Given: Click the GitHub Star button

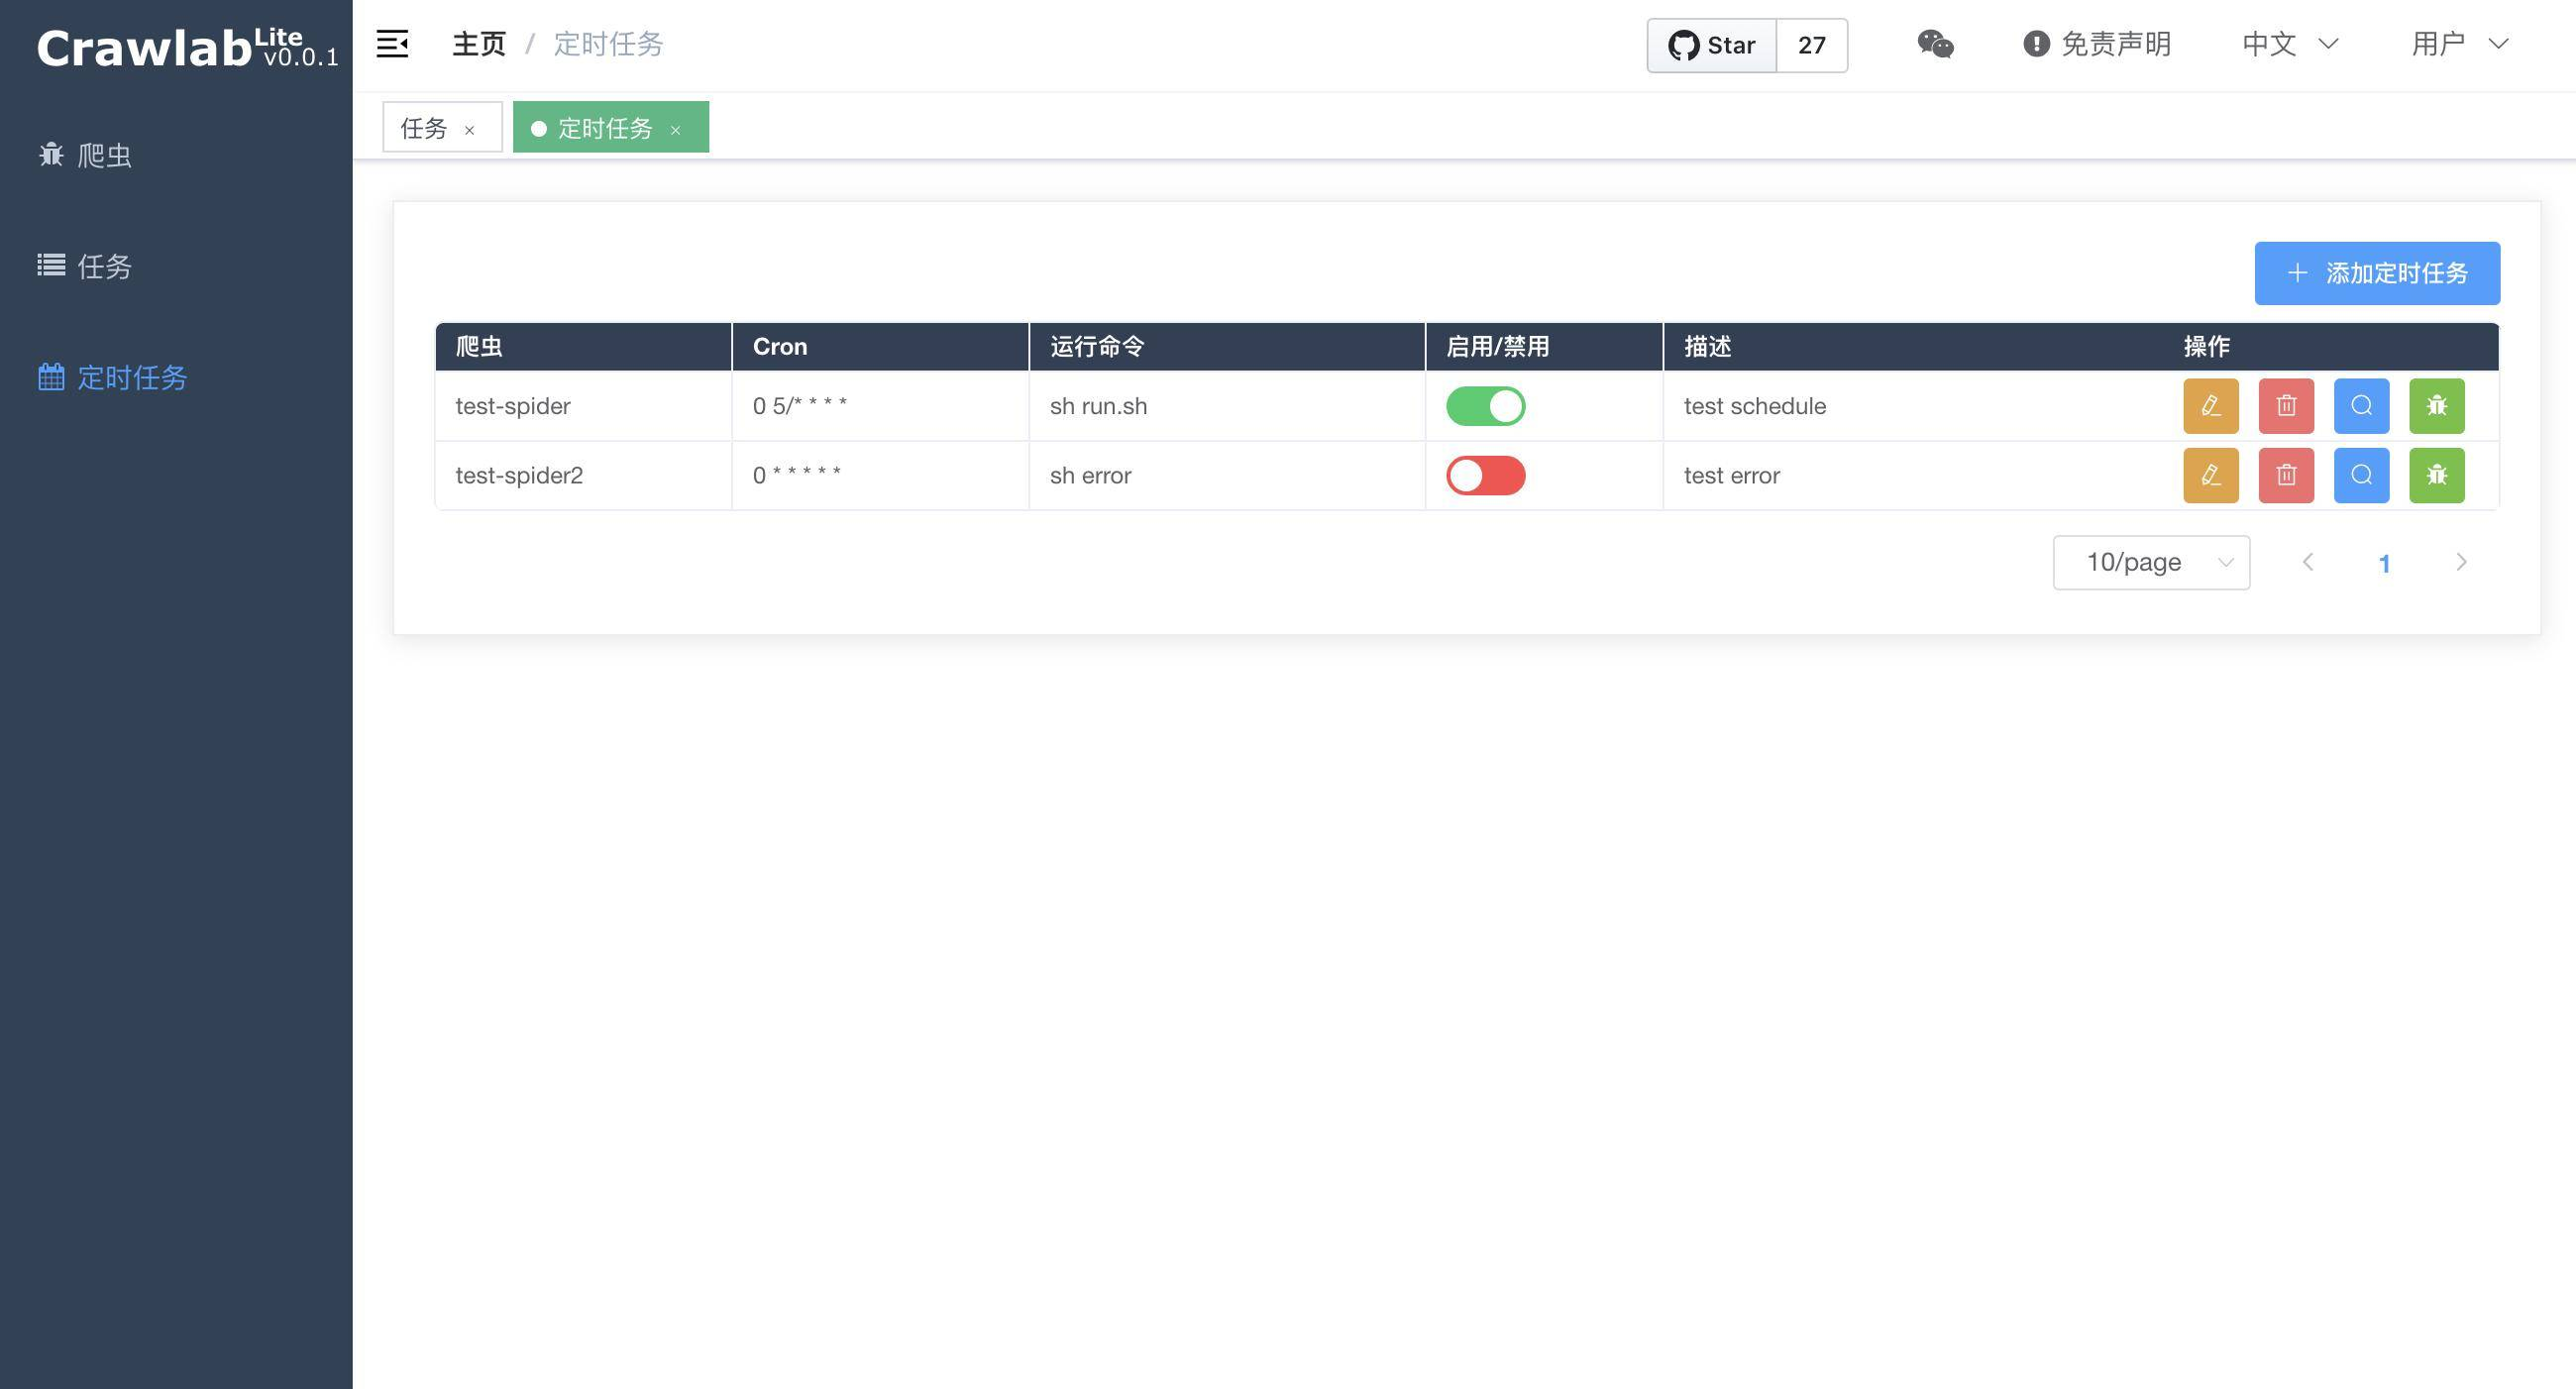Looking at the screenshot, I should coord(1712,45).
